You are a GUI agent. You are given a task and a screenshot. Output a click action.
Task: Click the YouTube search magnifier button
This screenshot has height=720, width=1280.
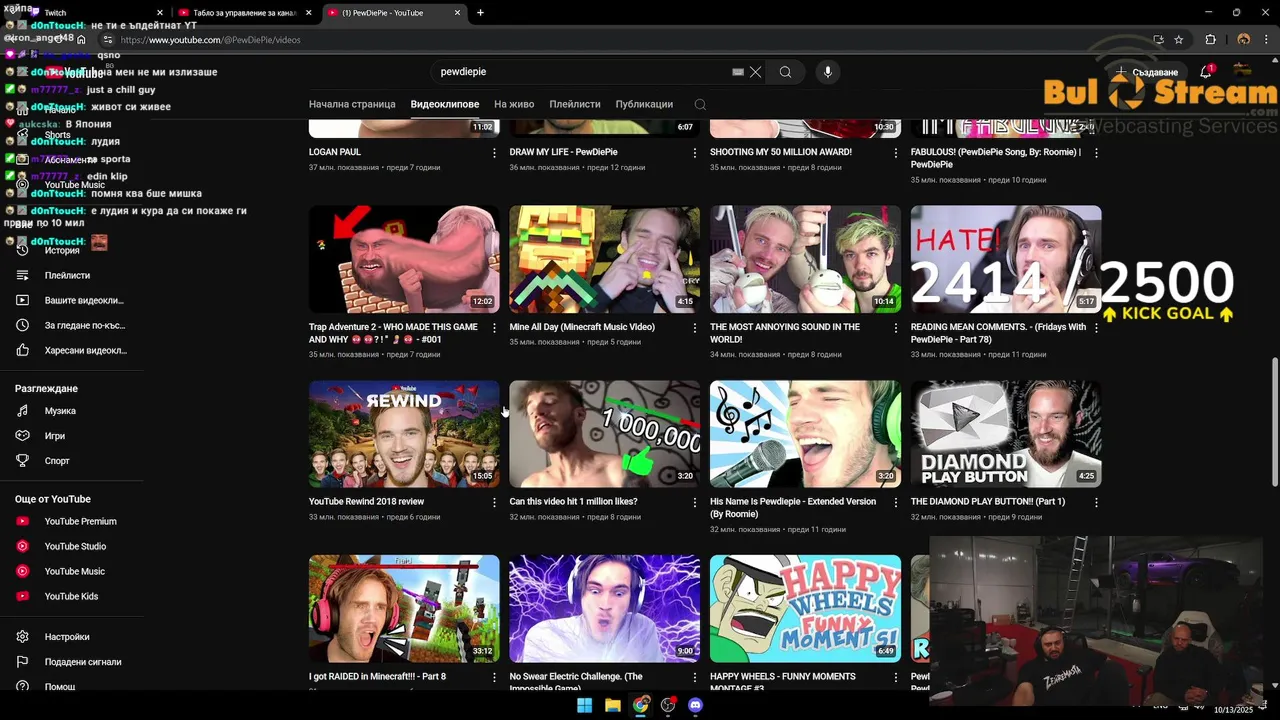(786, 72)
